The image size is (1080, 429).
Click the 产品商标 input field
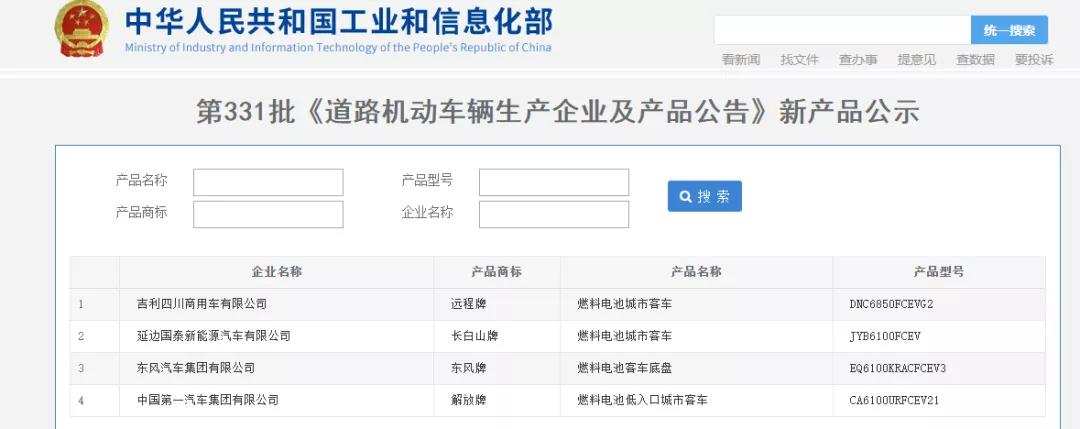[268, 214]
